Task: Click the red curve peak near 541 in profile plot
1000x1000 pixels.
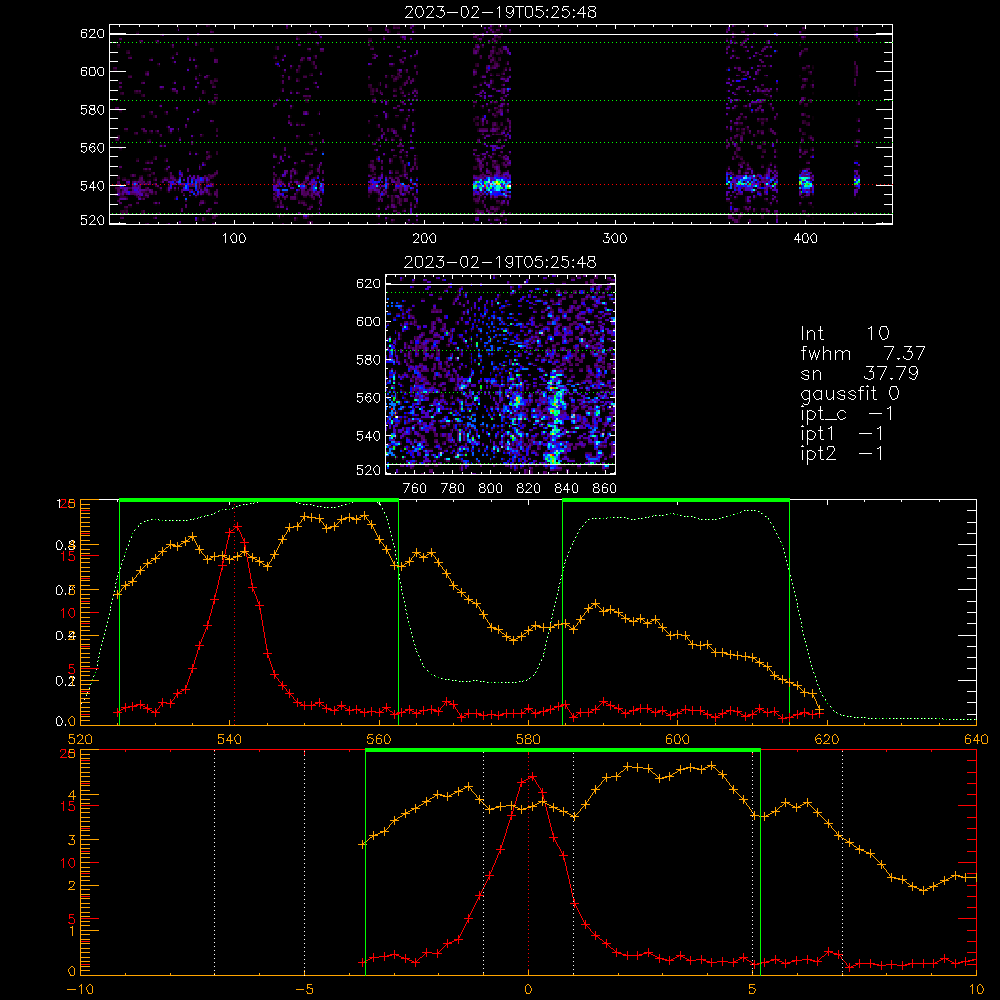Action: [x=237, y=526]
